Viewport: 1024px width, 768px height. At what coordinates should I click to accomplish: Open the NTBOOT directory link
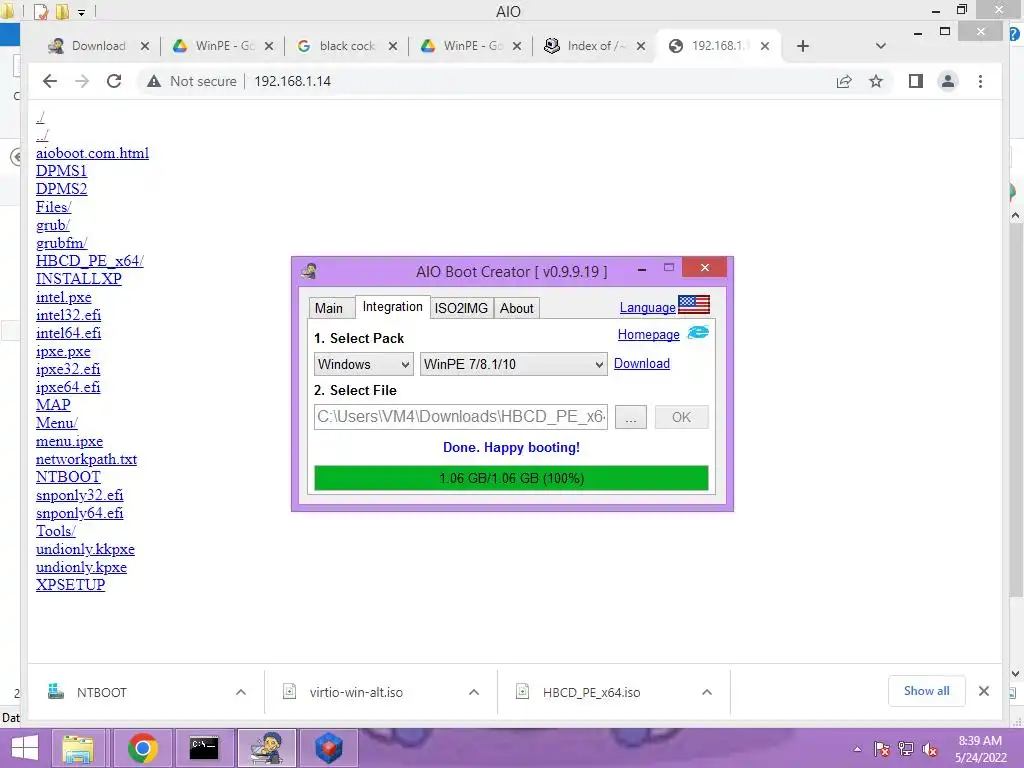[x=68, y=477]
